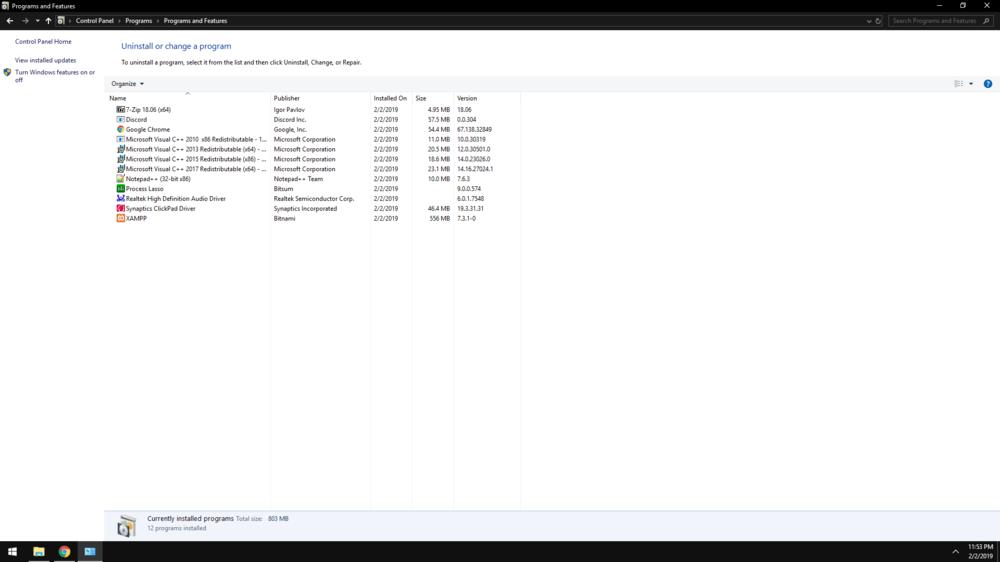Click version 67.138.32849 cell
This screenshot has height=562, width=1000.
(474, 129)
